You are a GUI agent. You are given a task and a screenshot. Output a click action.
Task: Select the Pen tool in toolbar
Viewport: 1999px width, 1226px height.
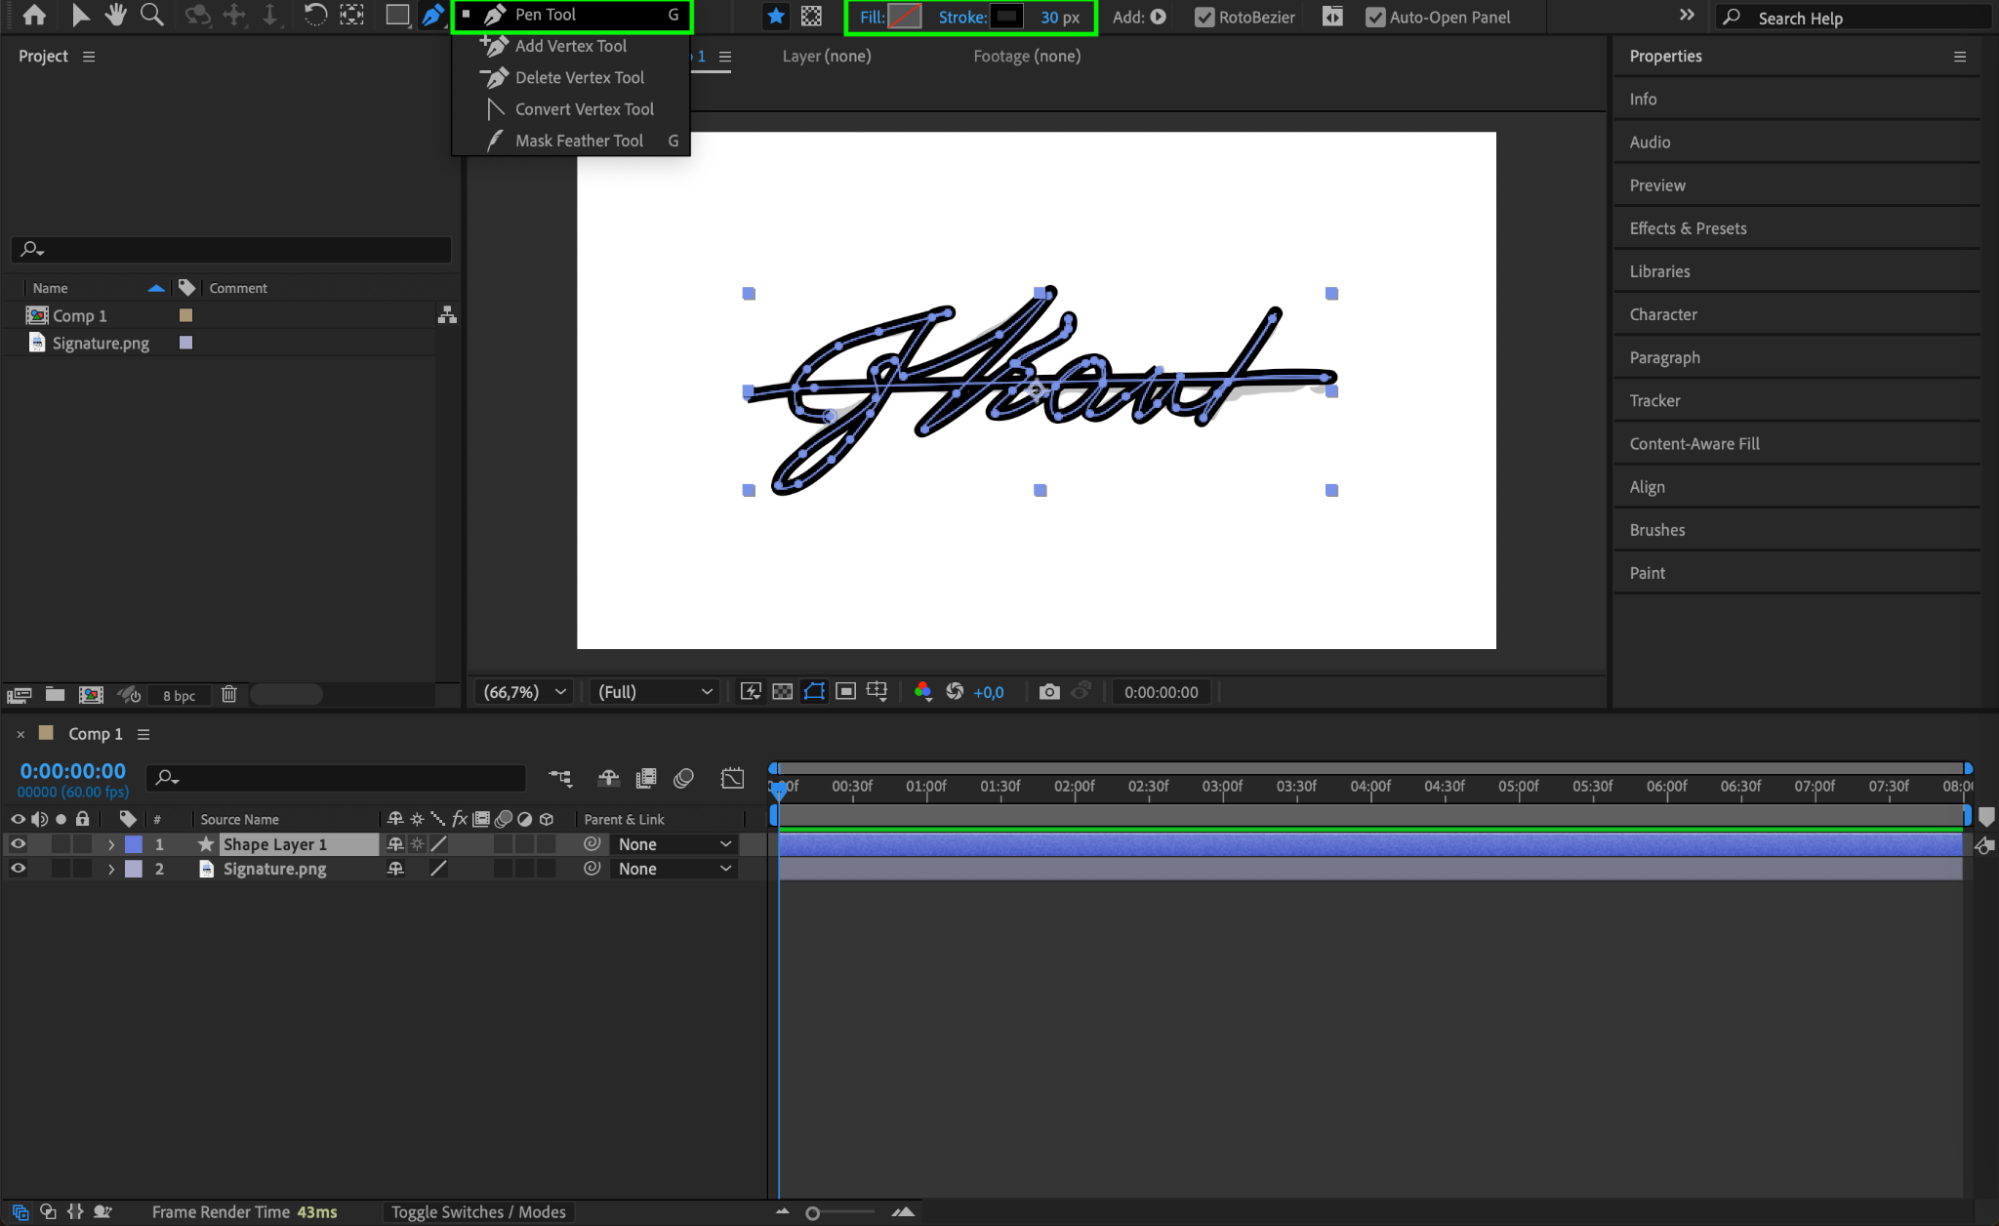coord(433,15)
